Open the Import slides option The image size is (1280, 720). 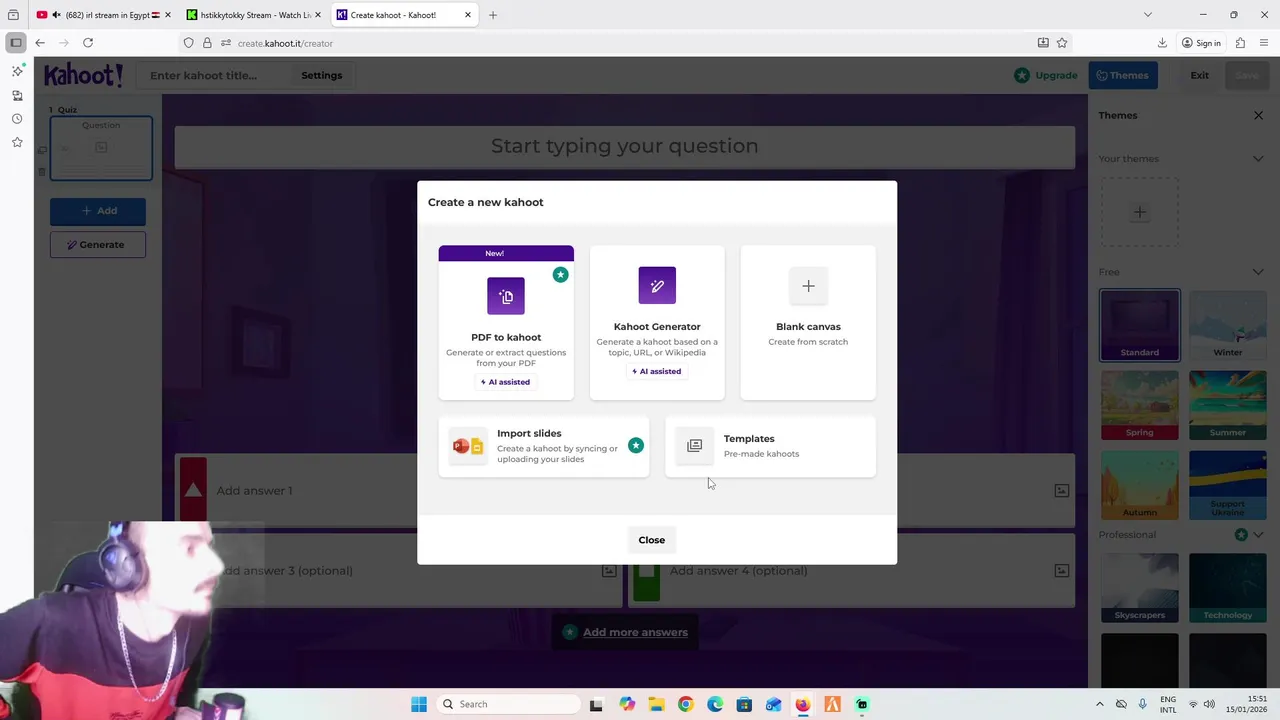coord(544,446)
